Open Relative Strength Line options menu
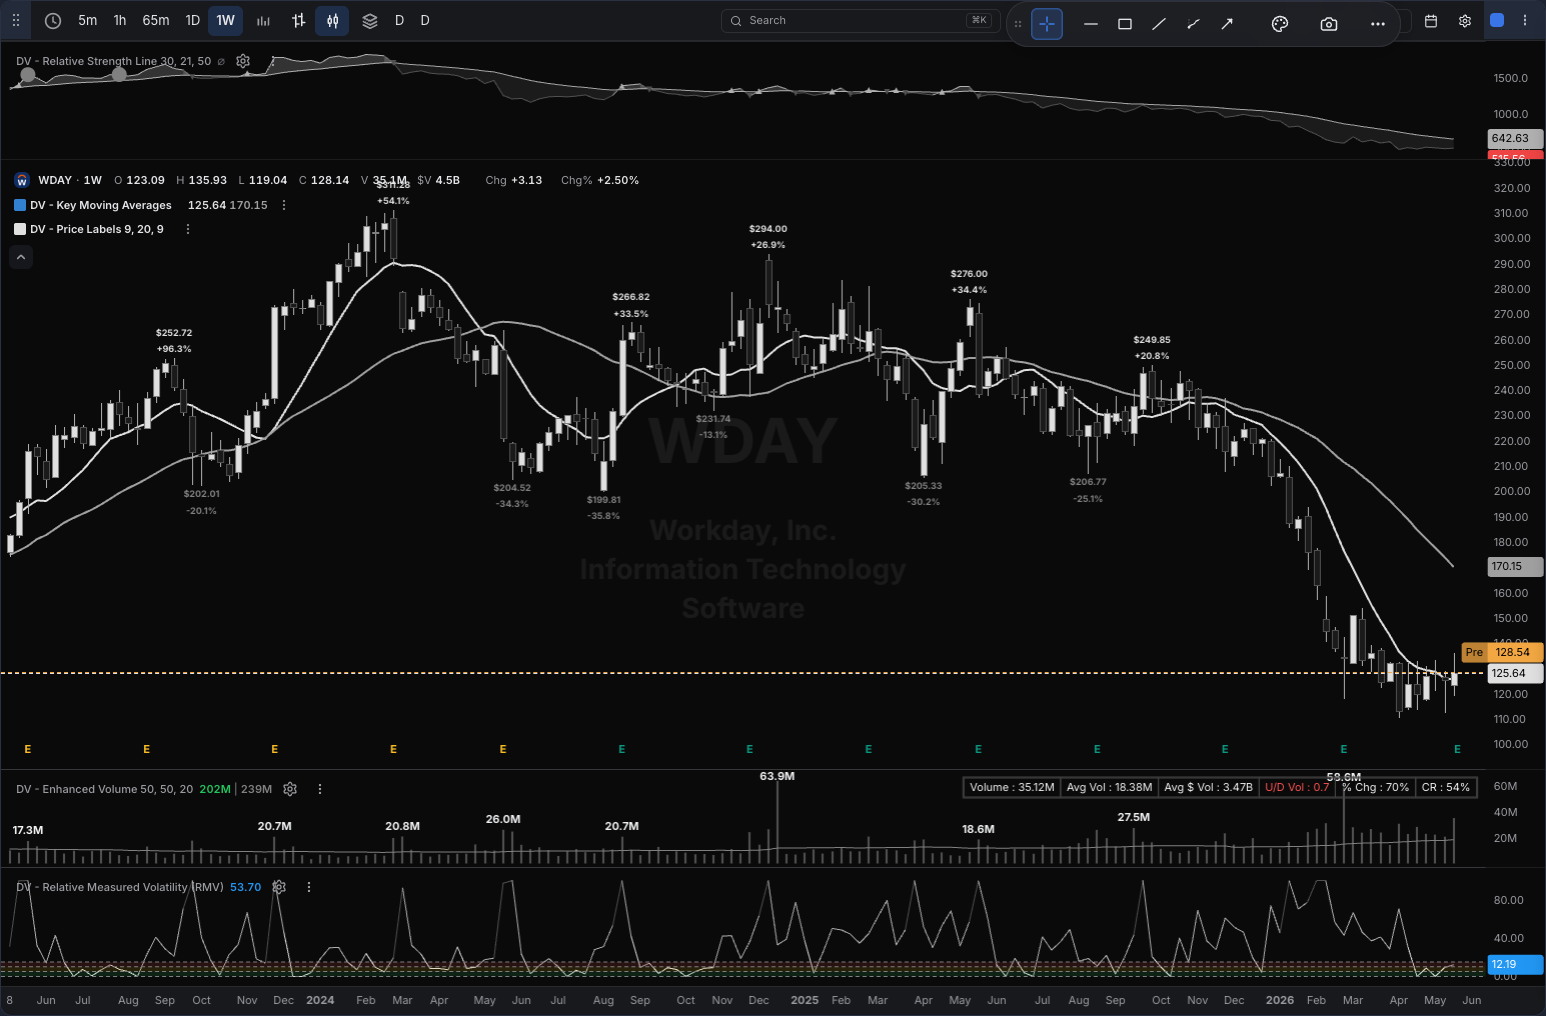The image size is (1546, 1016). [x=272, y=61]
